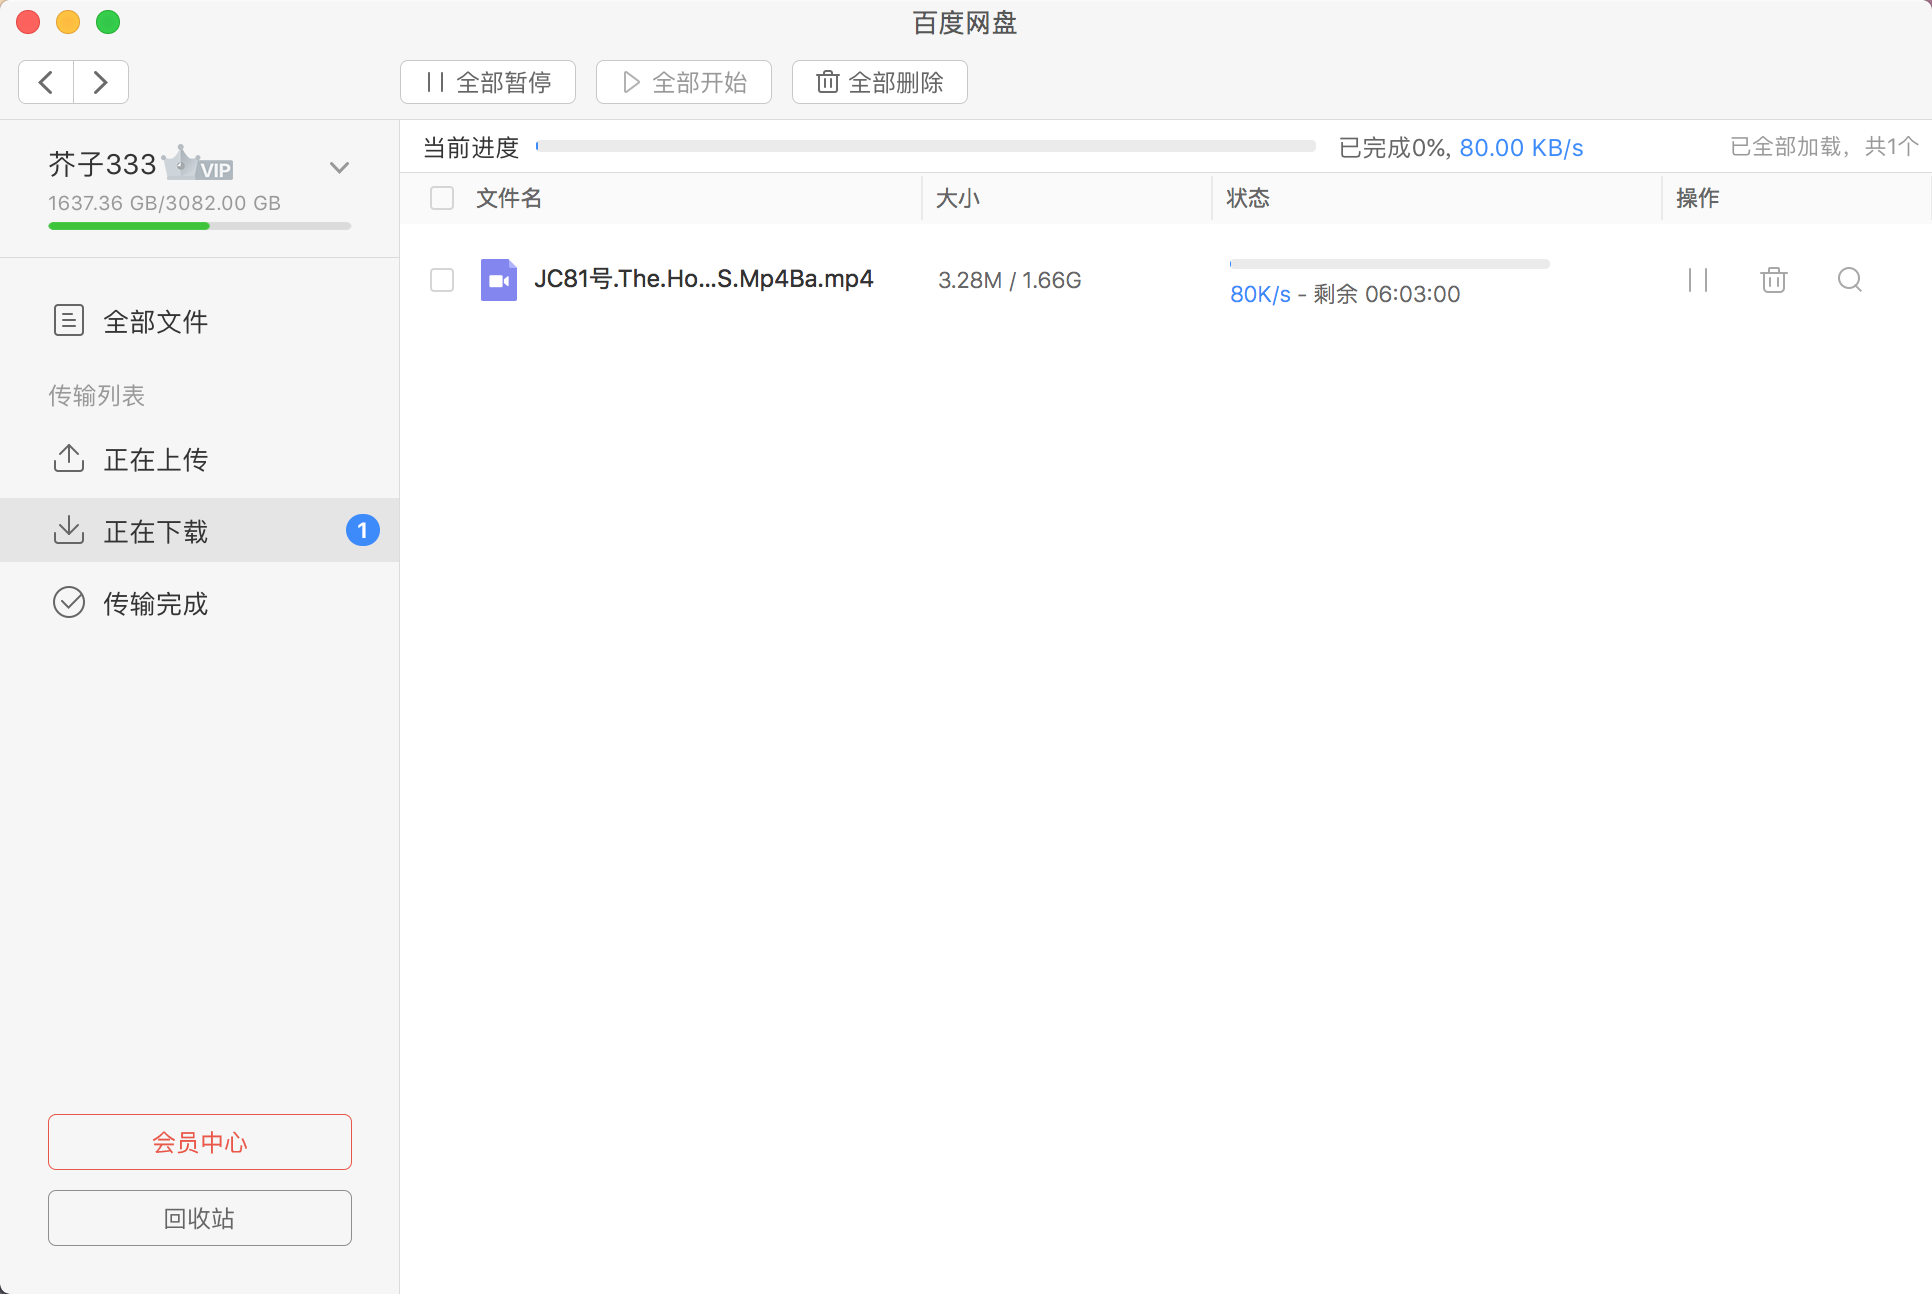
Task: Open 传输完成 list
Action: tap(200, 603)
